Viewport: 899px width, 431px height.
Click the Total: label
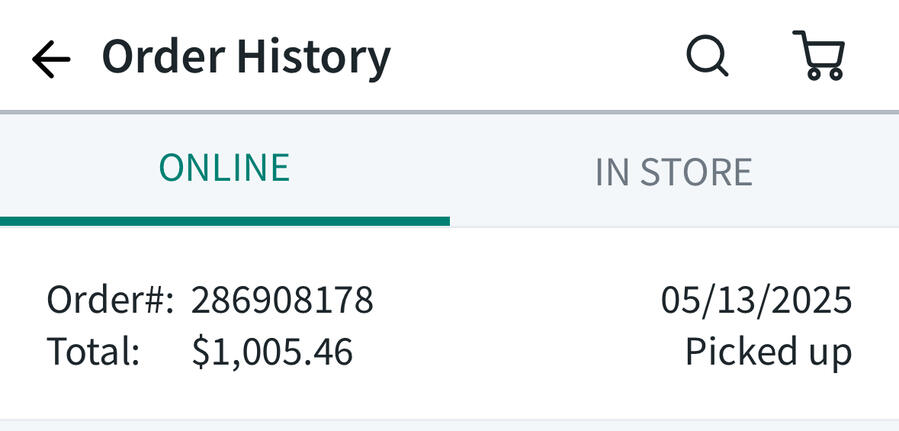(93, 352)
